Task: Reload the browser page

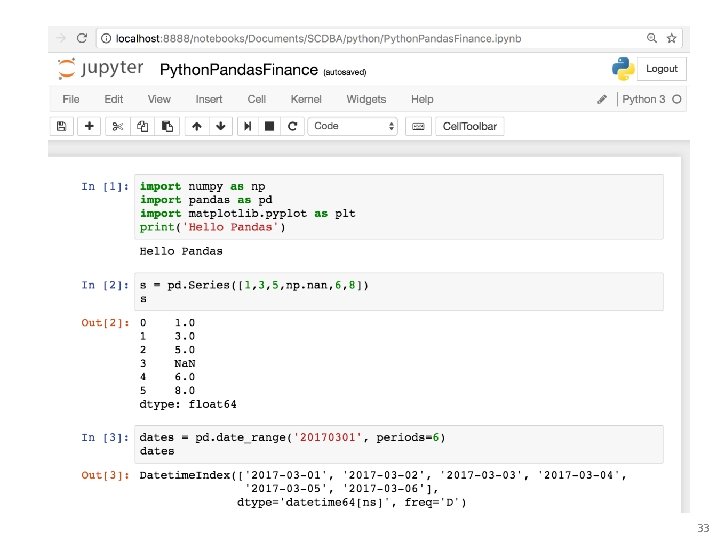Action: click(x=82, y=38)
